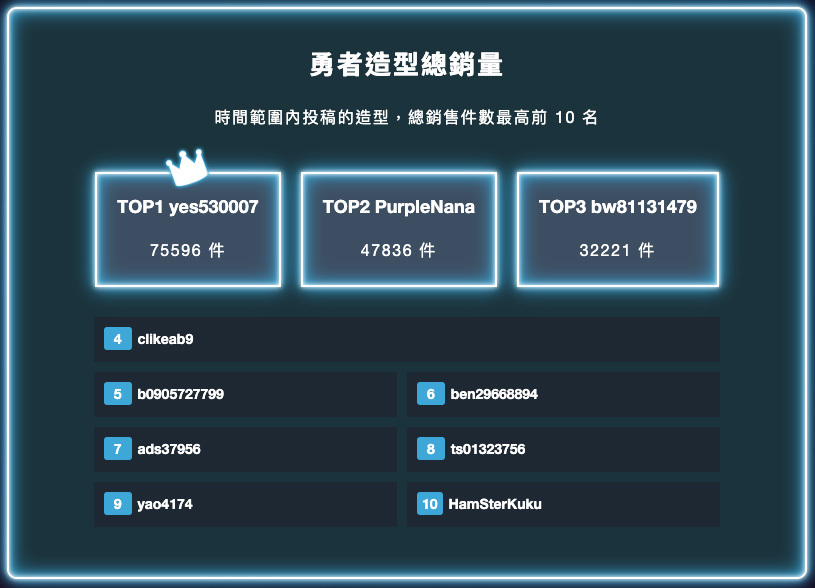Open b0905727799 profile entry

(x=180, y=394)
